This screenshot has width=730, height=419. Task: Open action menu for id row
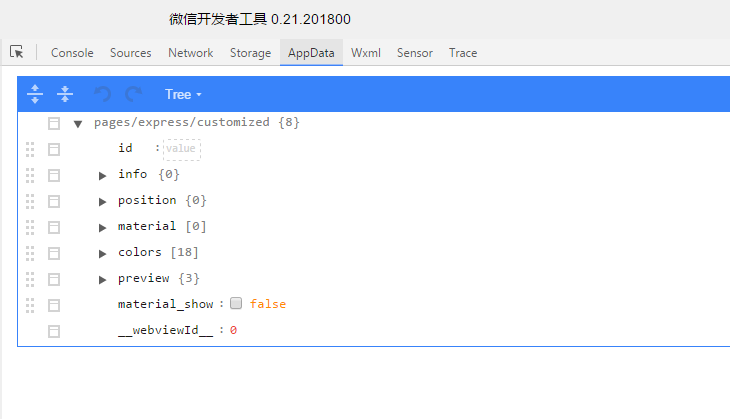tap(54, 149)
